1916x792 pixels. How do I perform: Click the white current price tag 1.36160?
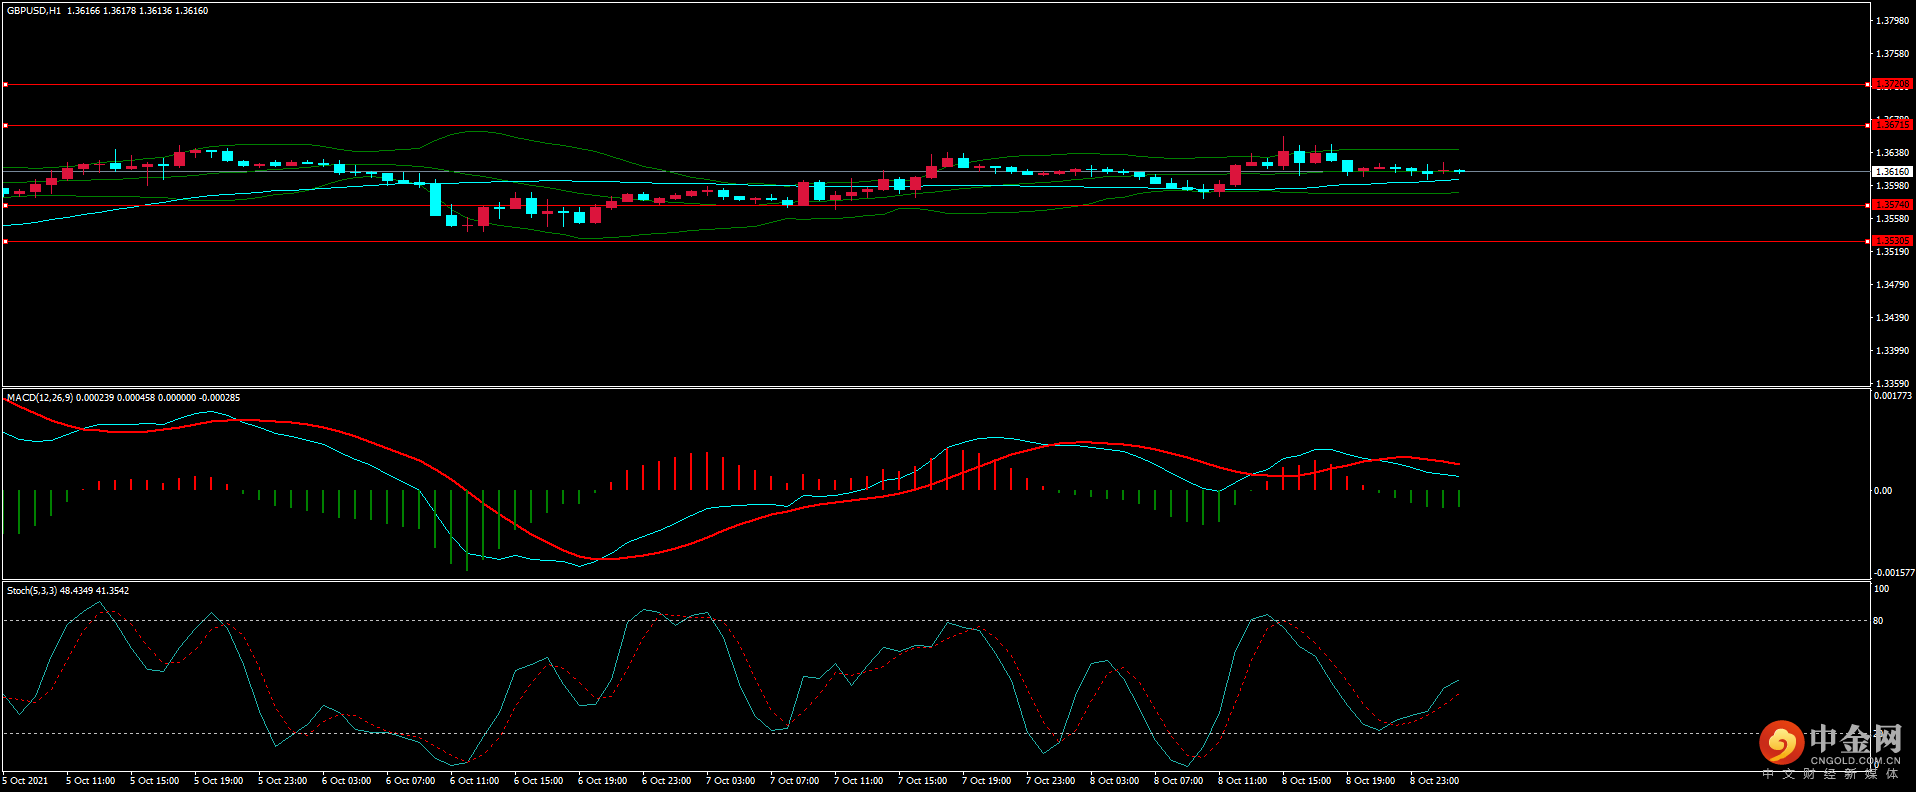point(1891,172)
